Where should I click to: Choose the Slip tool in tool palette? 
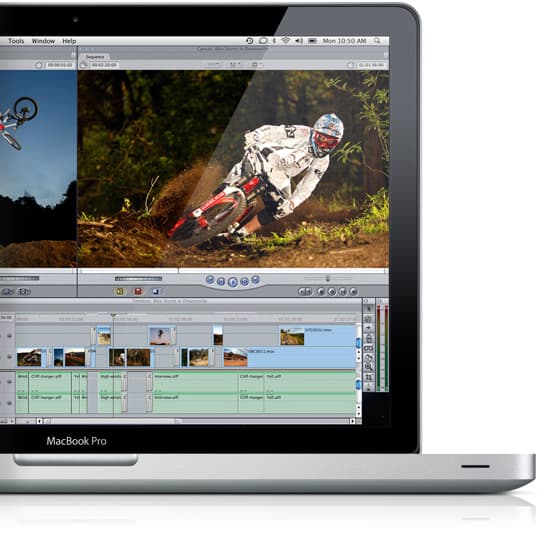tap(368, 349)
